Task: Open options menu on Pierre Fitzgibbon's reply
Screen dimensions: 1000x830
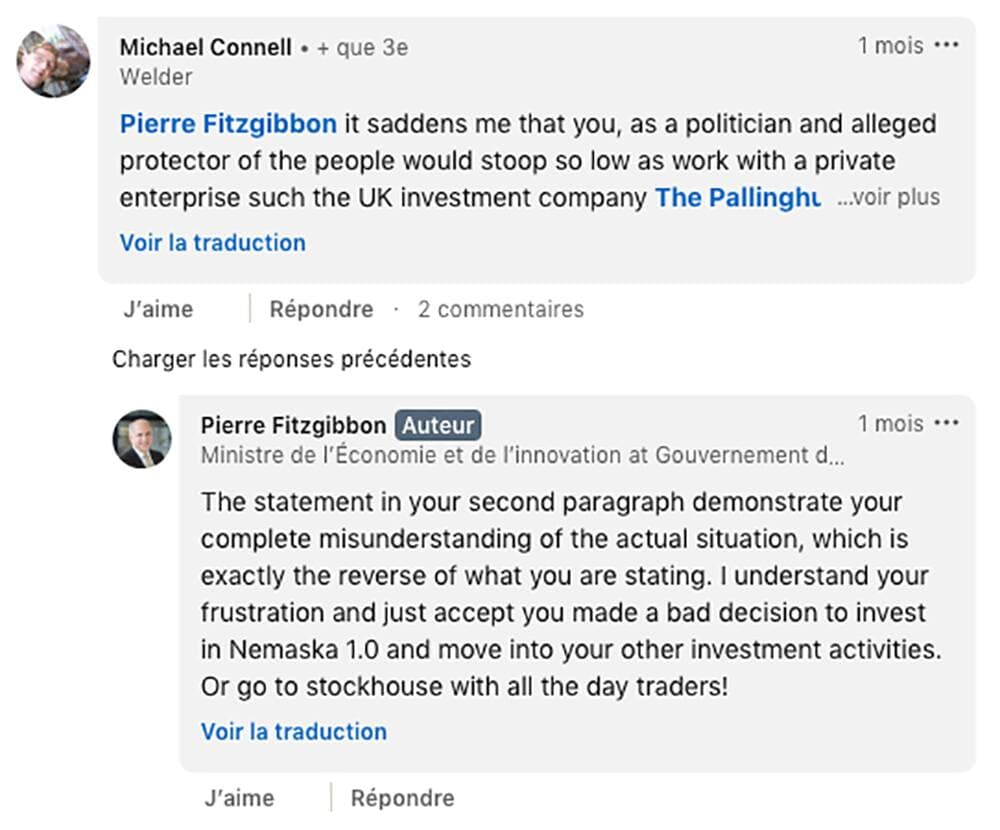Action: [945, 423]
